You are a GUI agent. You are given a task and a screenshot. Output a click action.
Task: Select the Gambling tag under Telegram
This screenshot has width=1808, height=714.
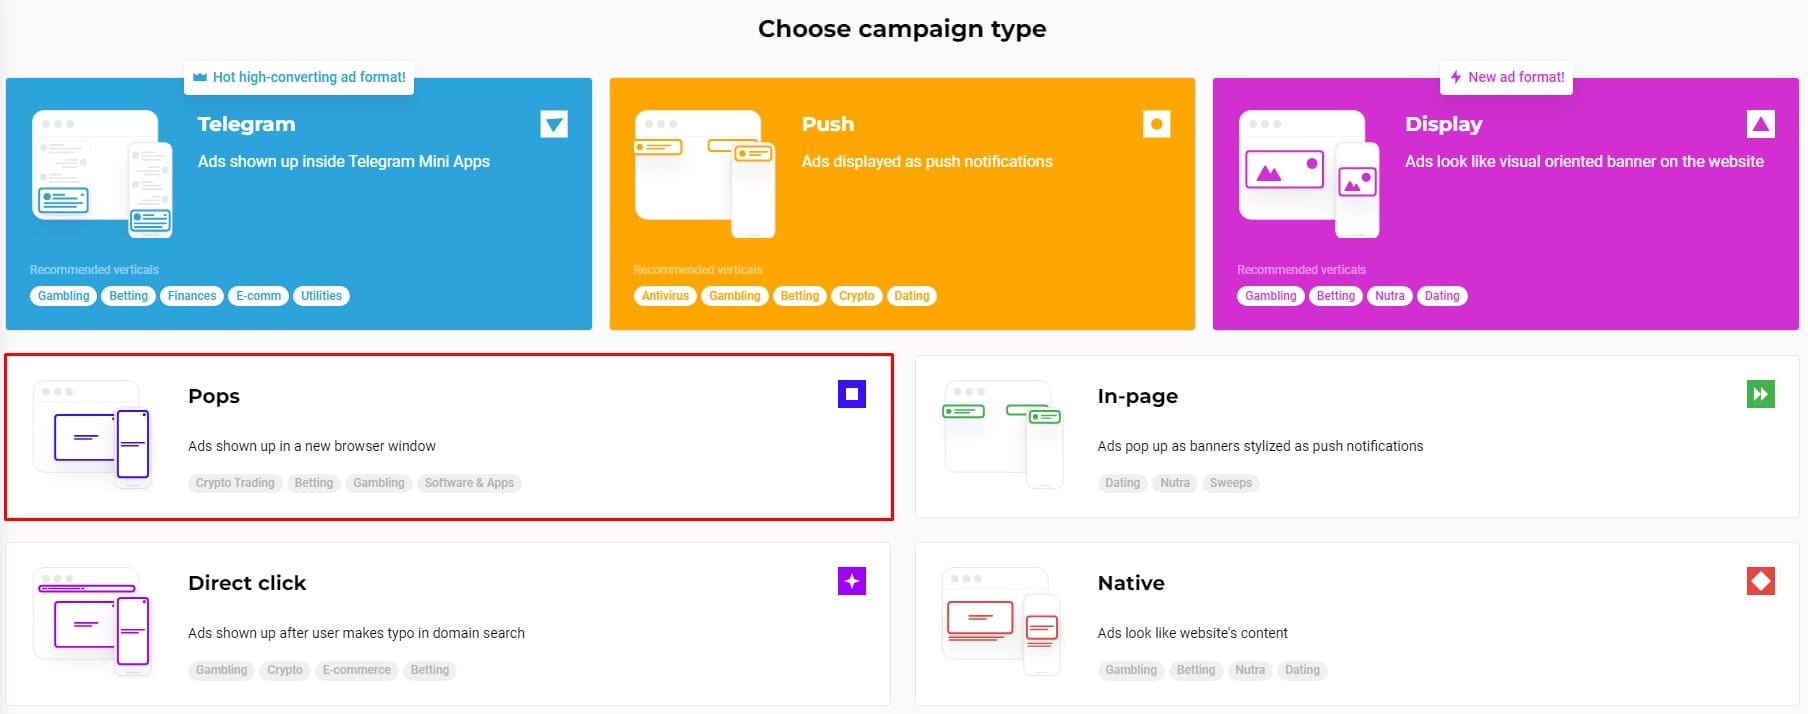pyautogui.click(x=62, y=295)
